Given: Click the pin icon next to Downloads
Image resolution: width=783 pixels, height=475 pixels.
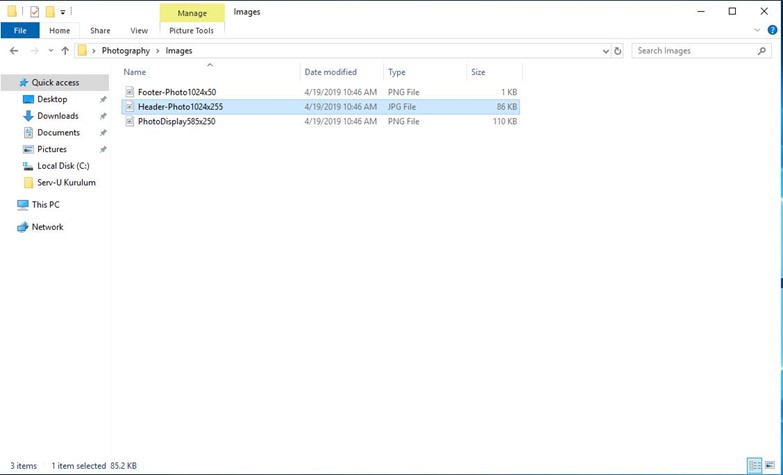Looking at the screenshot, I should [x=103, y=116].
